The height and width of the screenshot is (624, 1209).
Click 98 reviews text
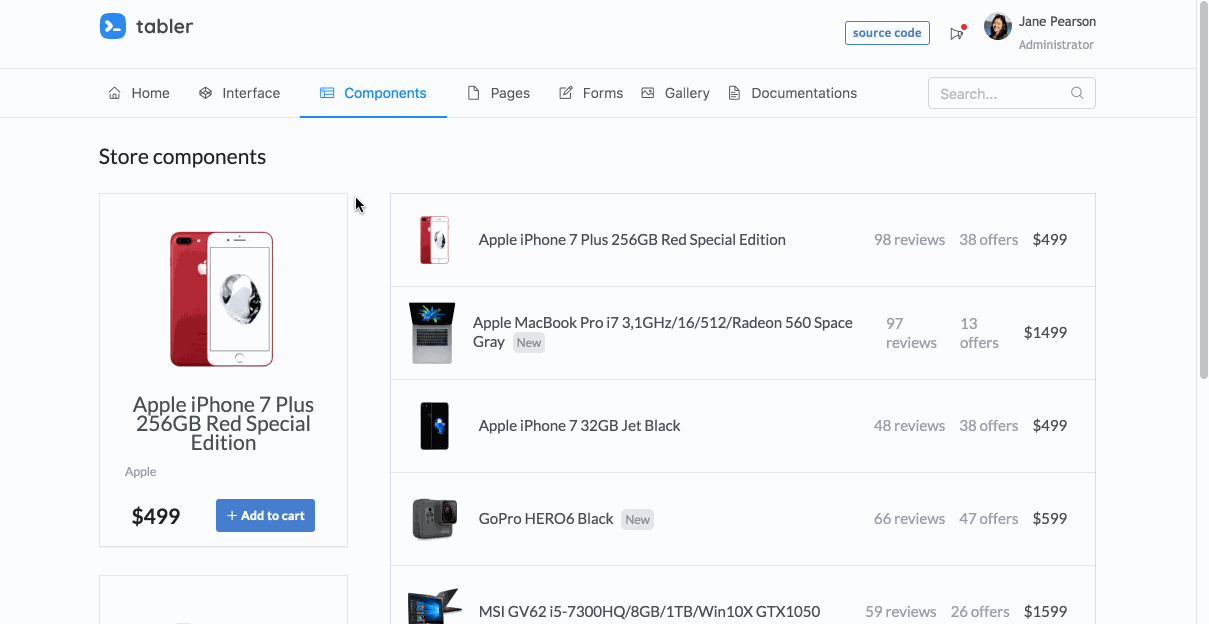point(909,240)
